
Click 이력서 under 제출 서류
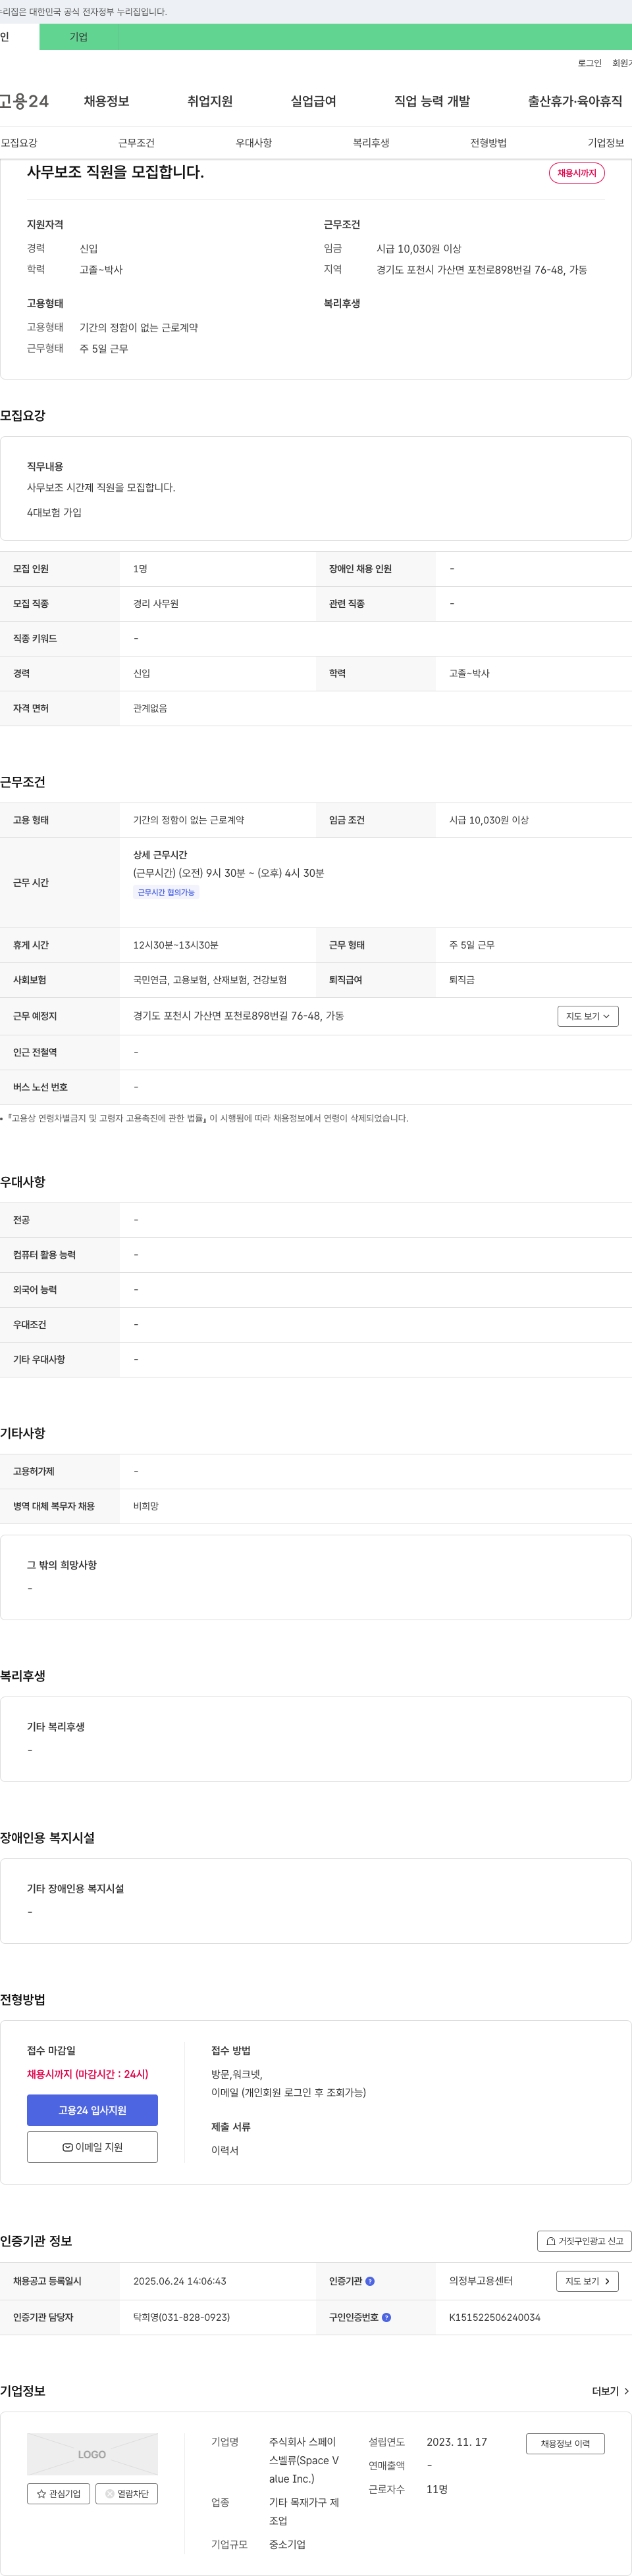[x=225, y=2150]
